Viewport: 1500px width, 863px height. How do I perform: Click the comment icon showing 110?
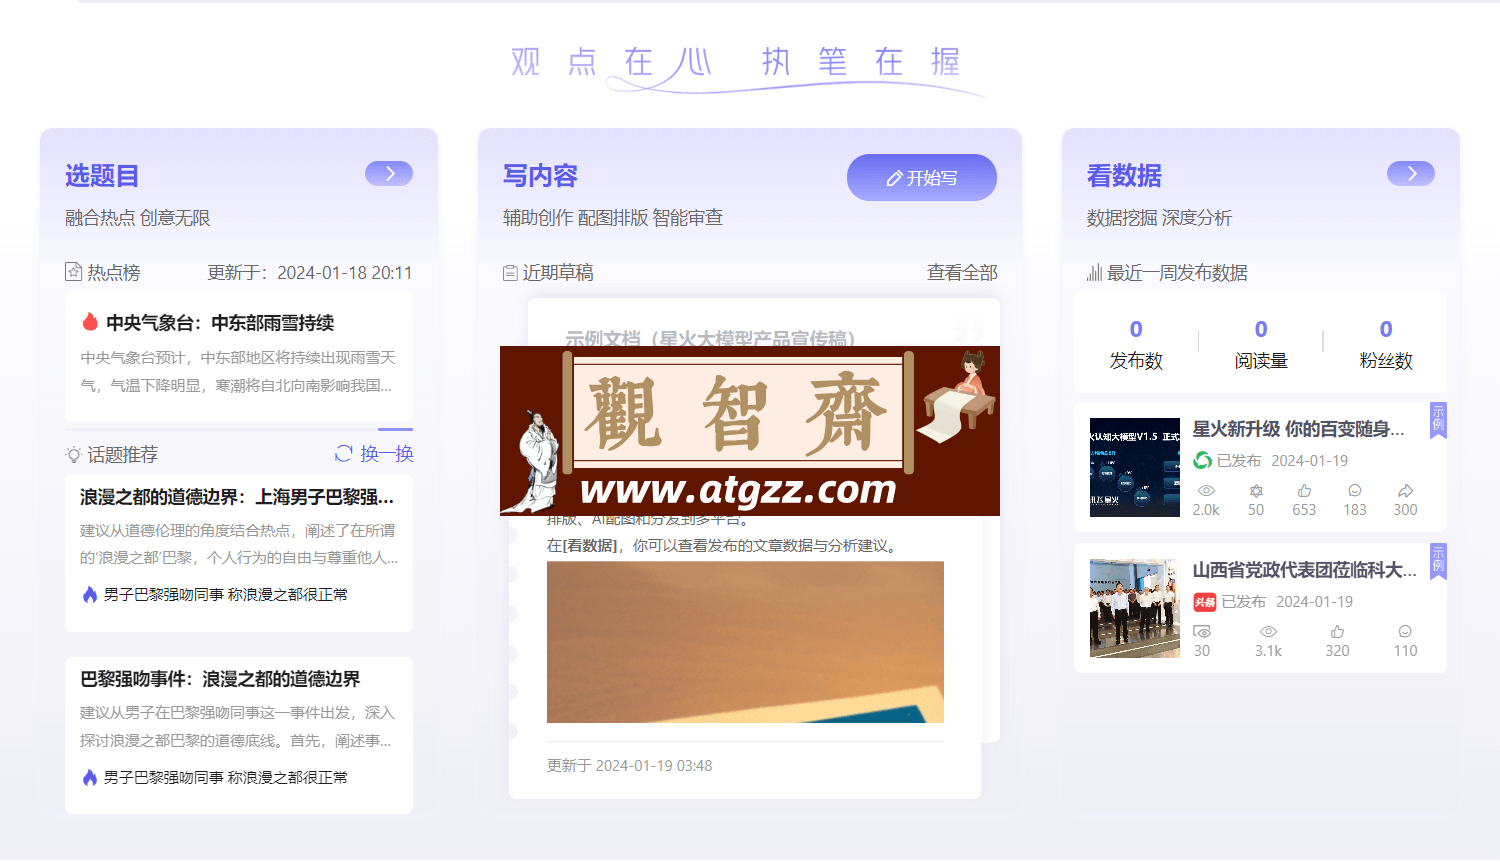click(x=1405, y=632)
